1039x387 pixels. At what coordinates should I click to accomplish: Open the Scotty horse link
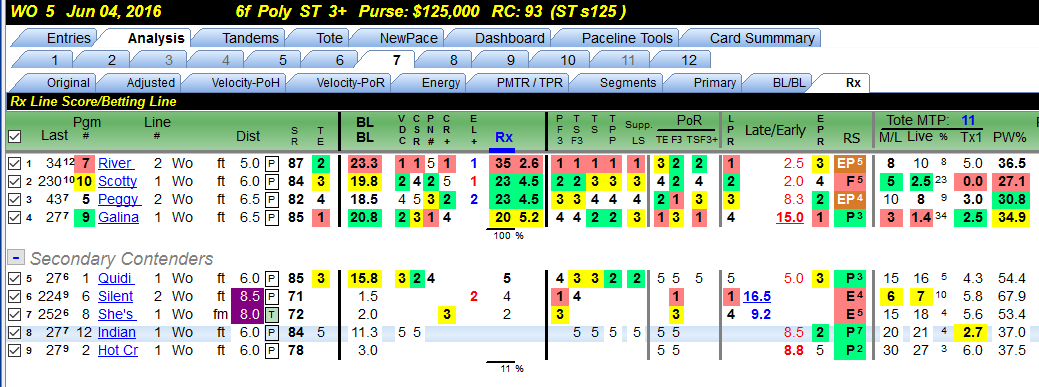click(x=117, y=182)
